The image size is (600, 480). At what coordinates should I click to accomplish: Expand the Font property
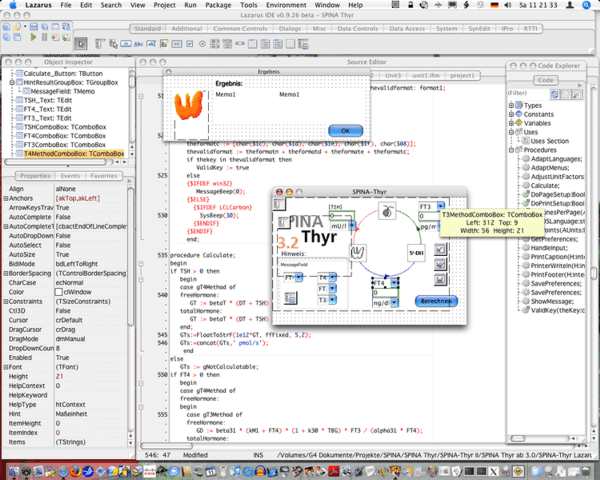tap(6, 367)
